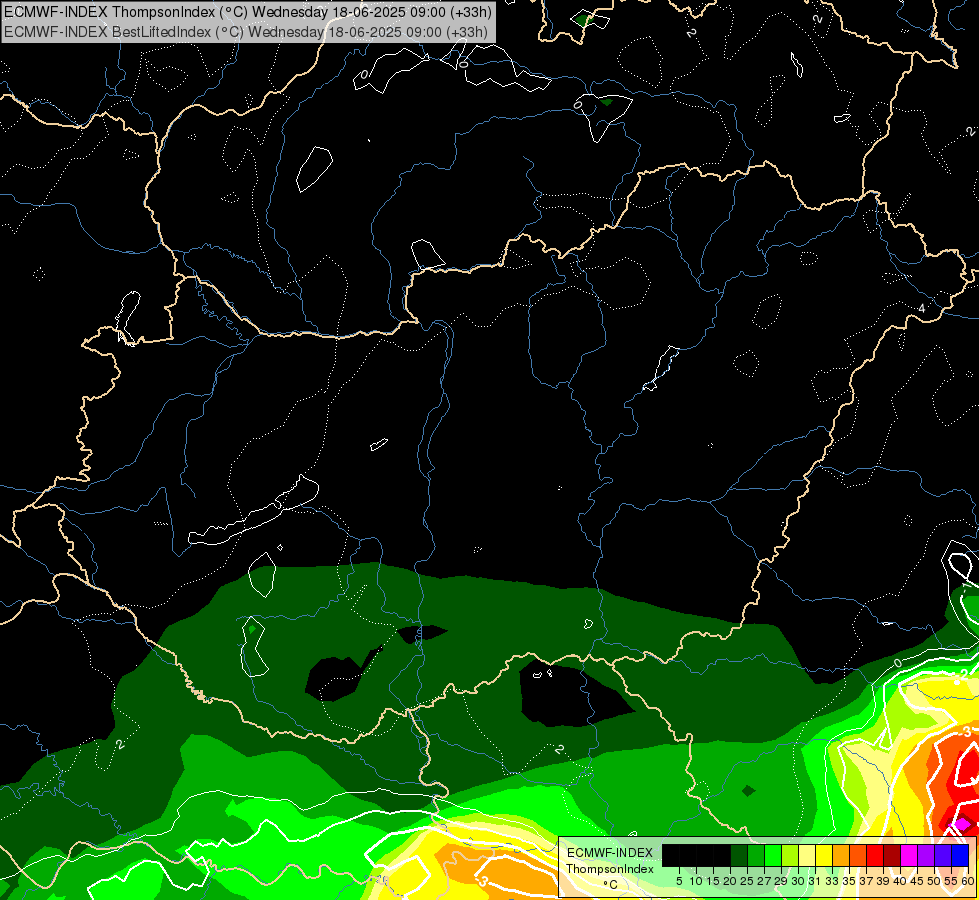Click the legend tick value 37
Image resolution: width=979 pixels, height=900 pixels.
866,881
